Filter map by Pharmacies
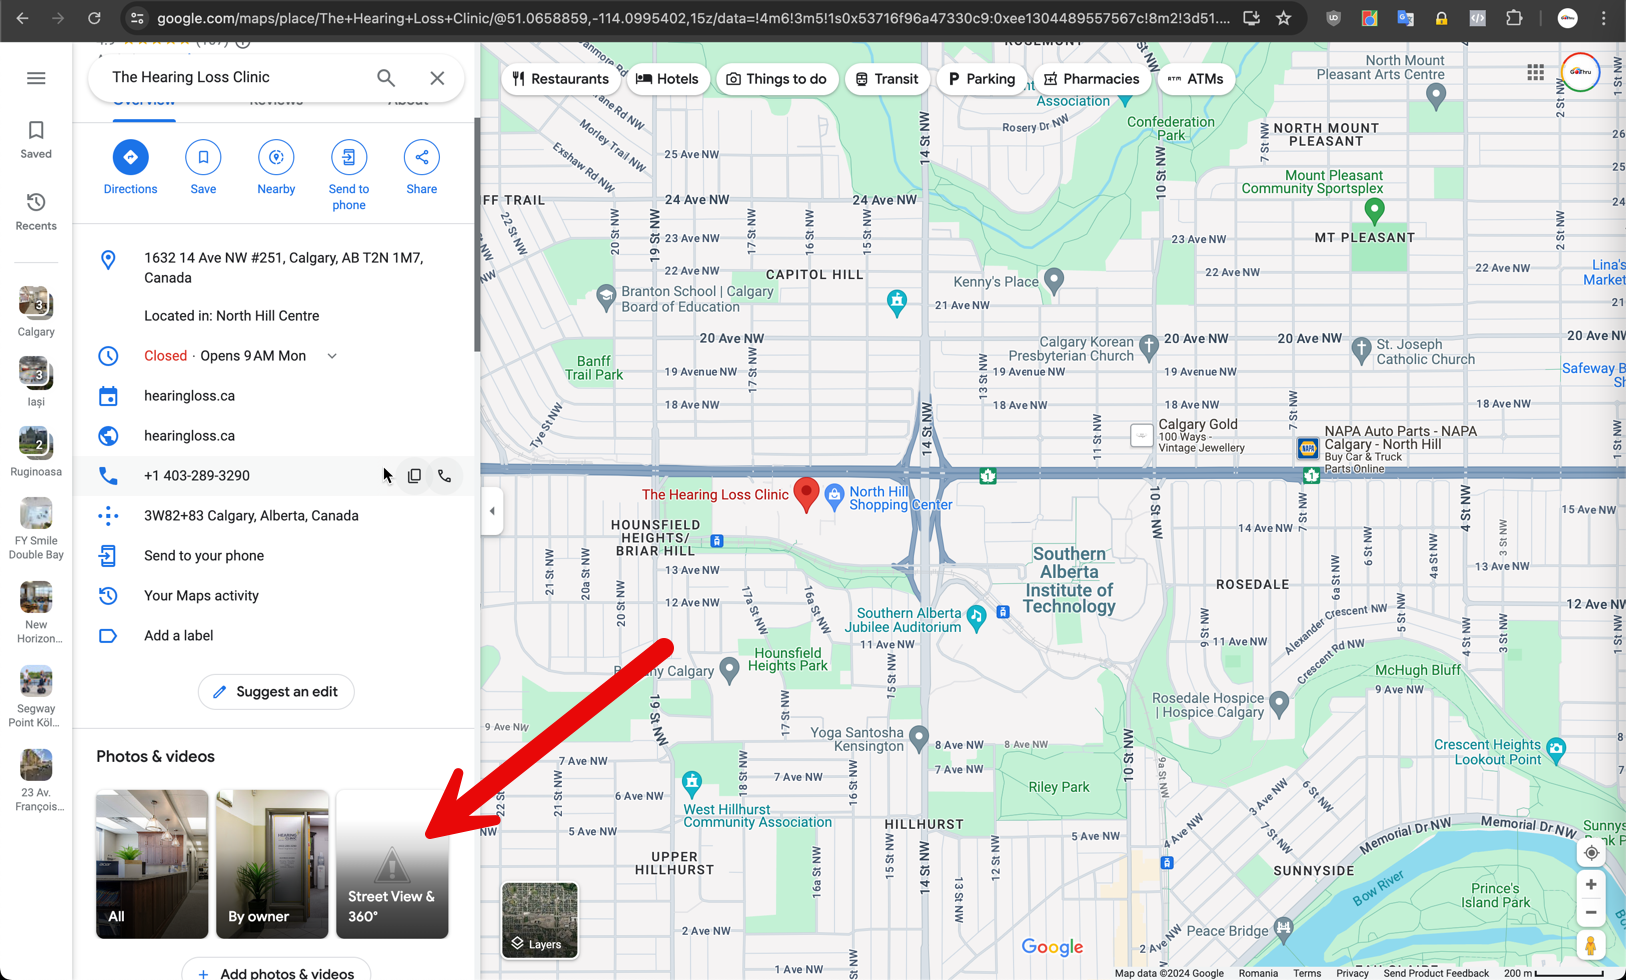 [x=1091, y=79]
